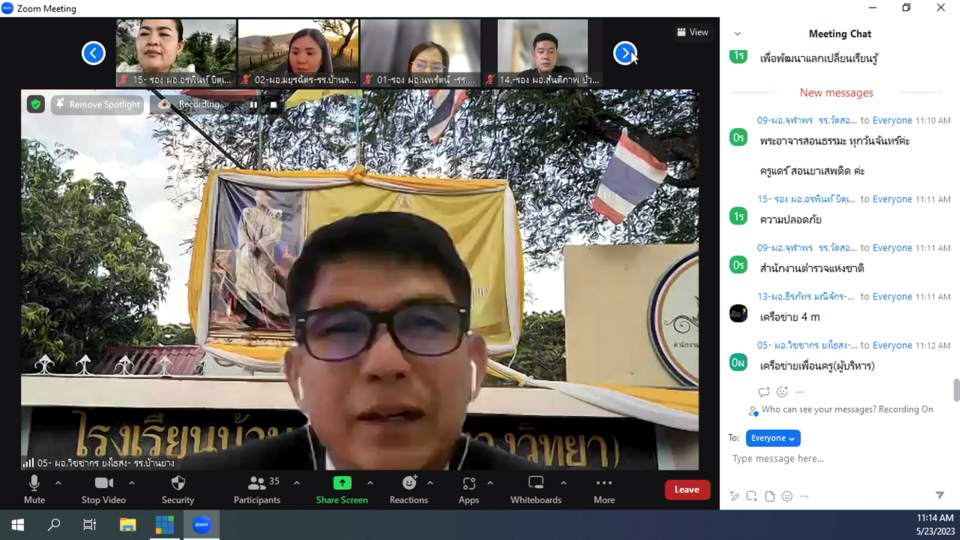Click sender name 05- in chat
The image size is (960, 540).
(x=807, y=345)
